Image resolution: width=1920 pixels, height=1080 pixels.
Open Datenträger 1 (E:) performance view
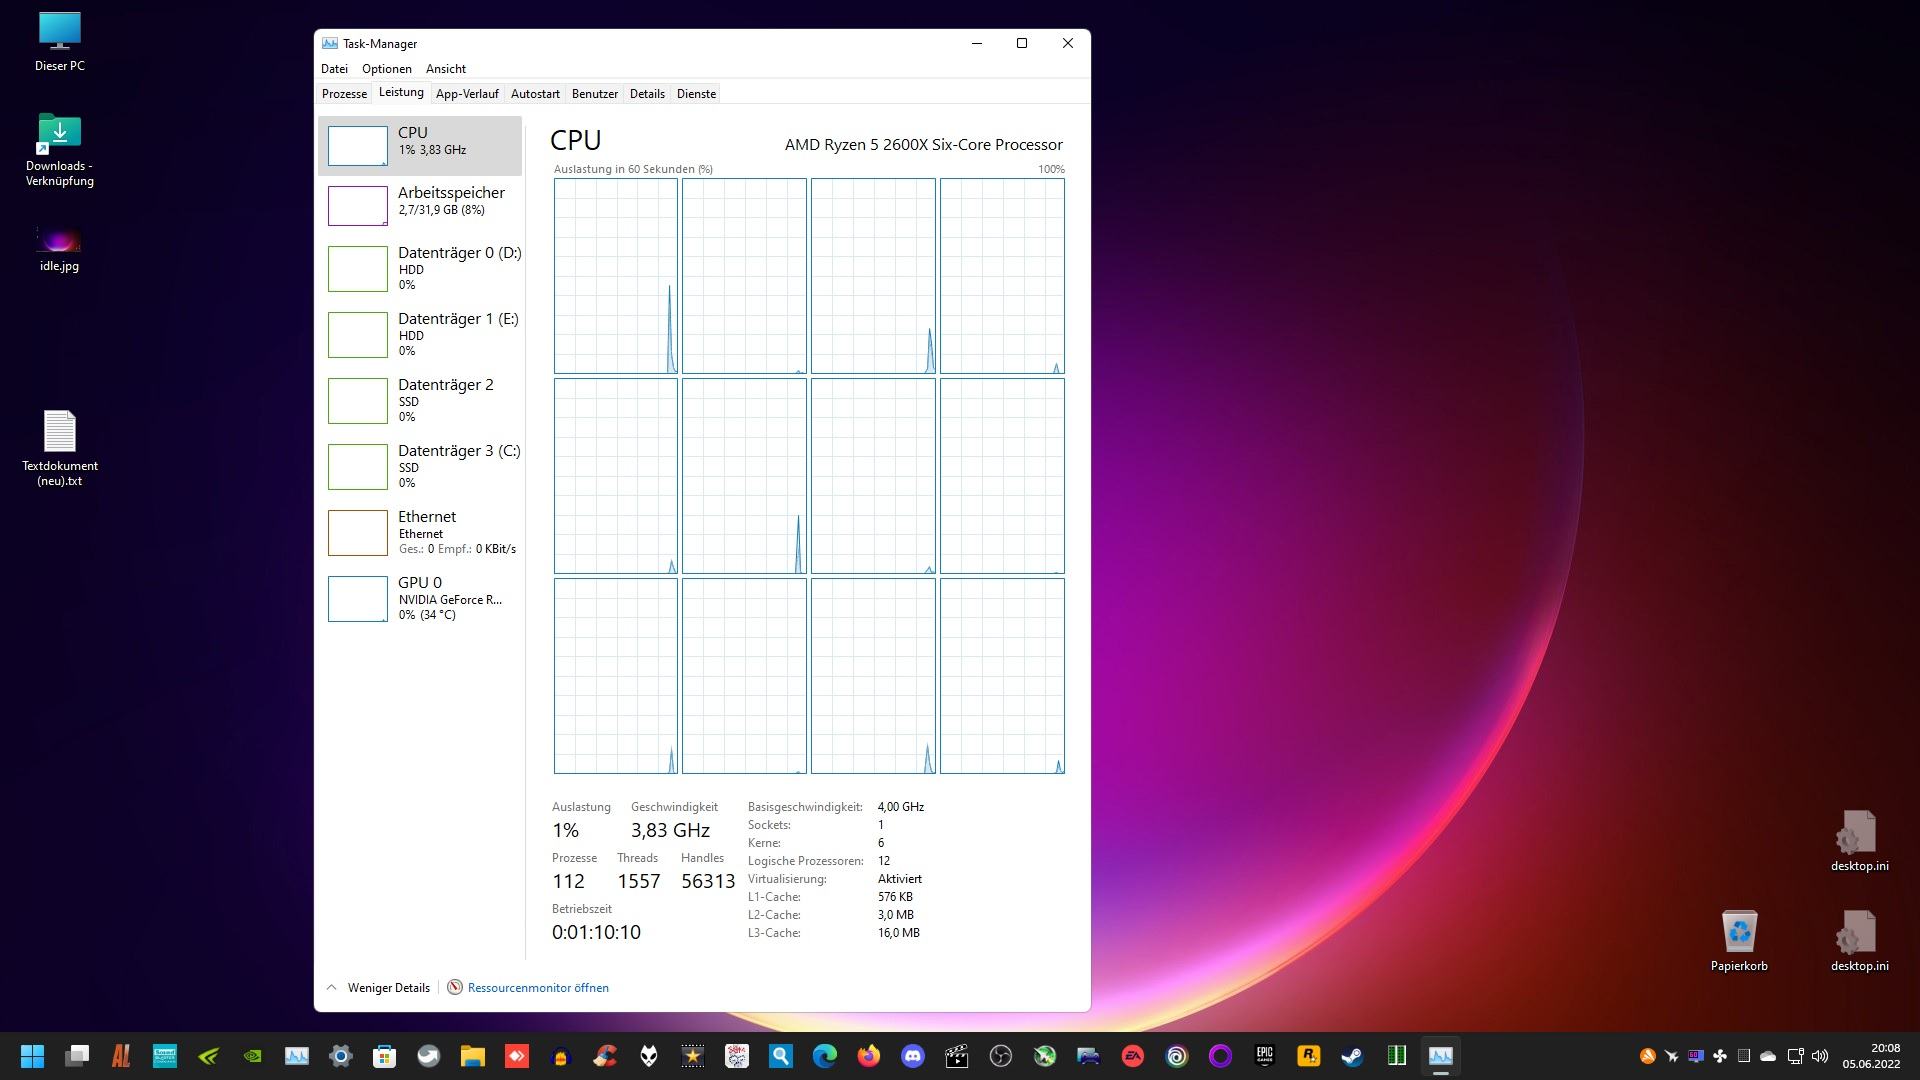(420, 334)
